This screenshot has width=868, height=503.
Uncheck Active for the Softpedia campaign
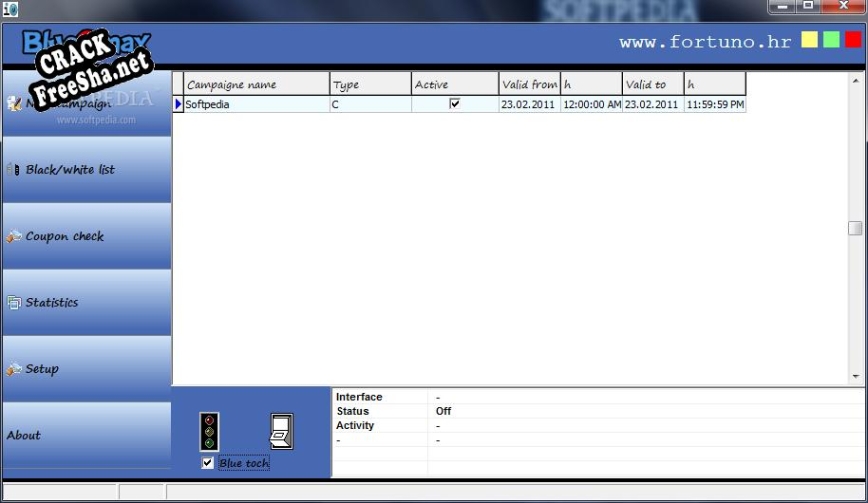pyautogui.click(x=455, y=104)
